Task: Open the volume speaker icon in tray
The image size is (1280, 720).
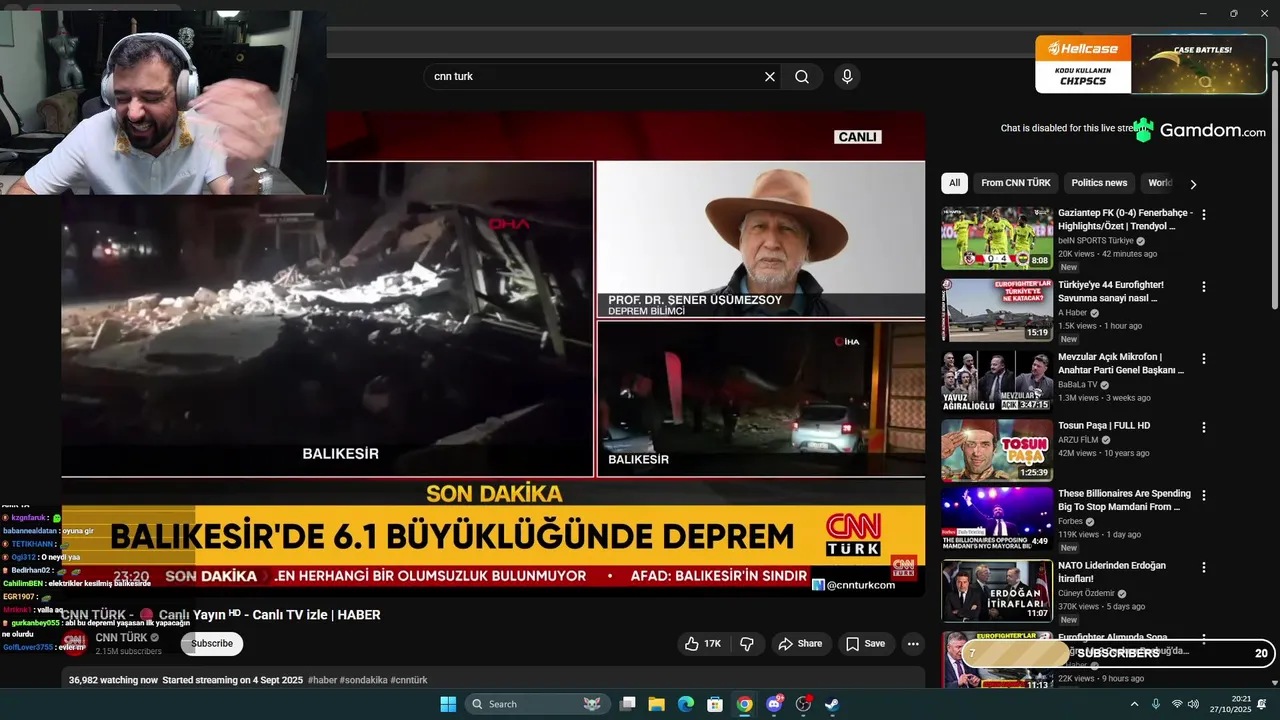Action: (1193, 704)
